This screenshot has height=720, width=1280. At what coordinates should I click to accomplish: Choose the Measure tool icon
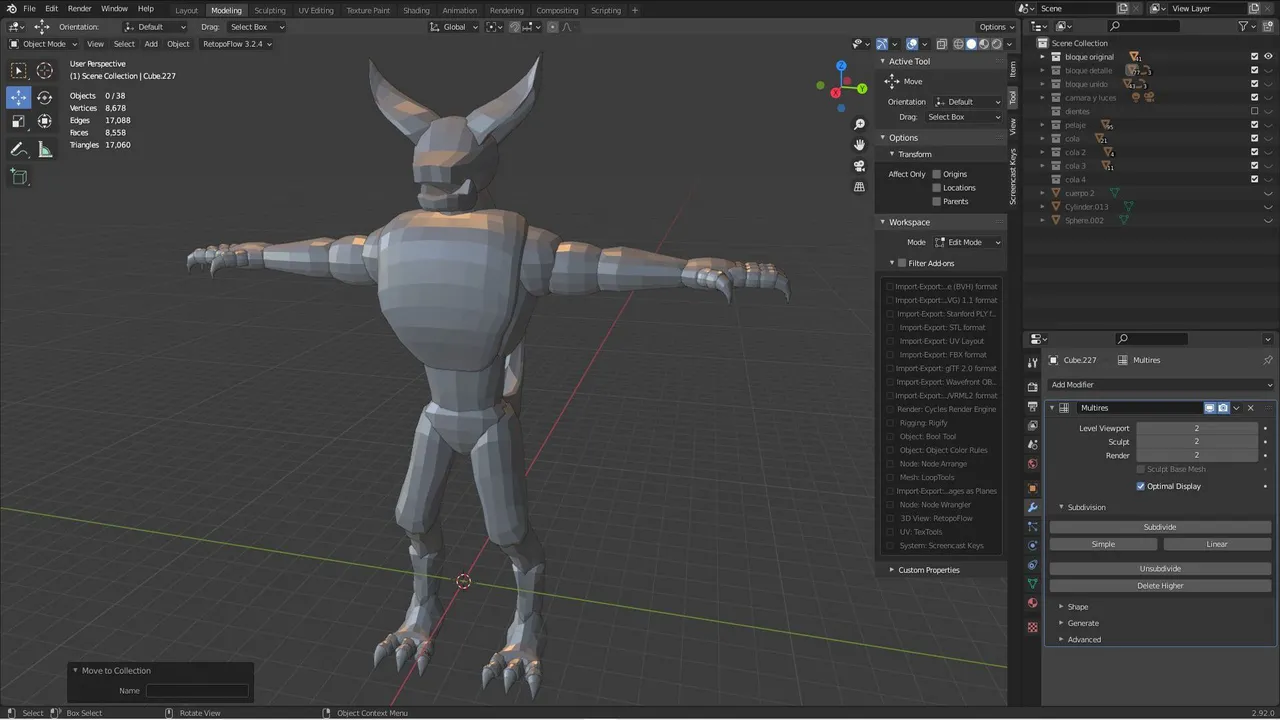[x=45, y=149]
